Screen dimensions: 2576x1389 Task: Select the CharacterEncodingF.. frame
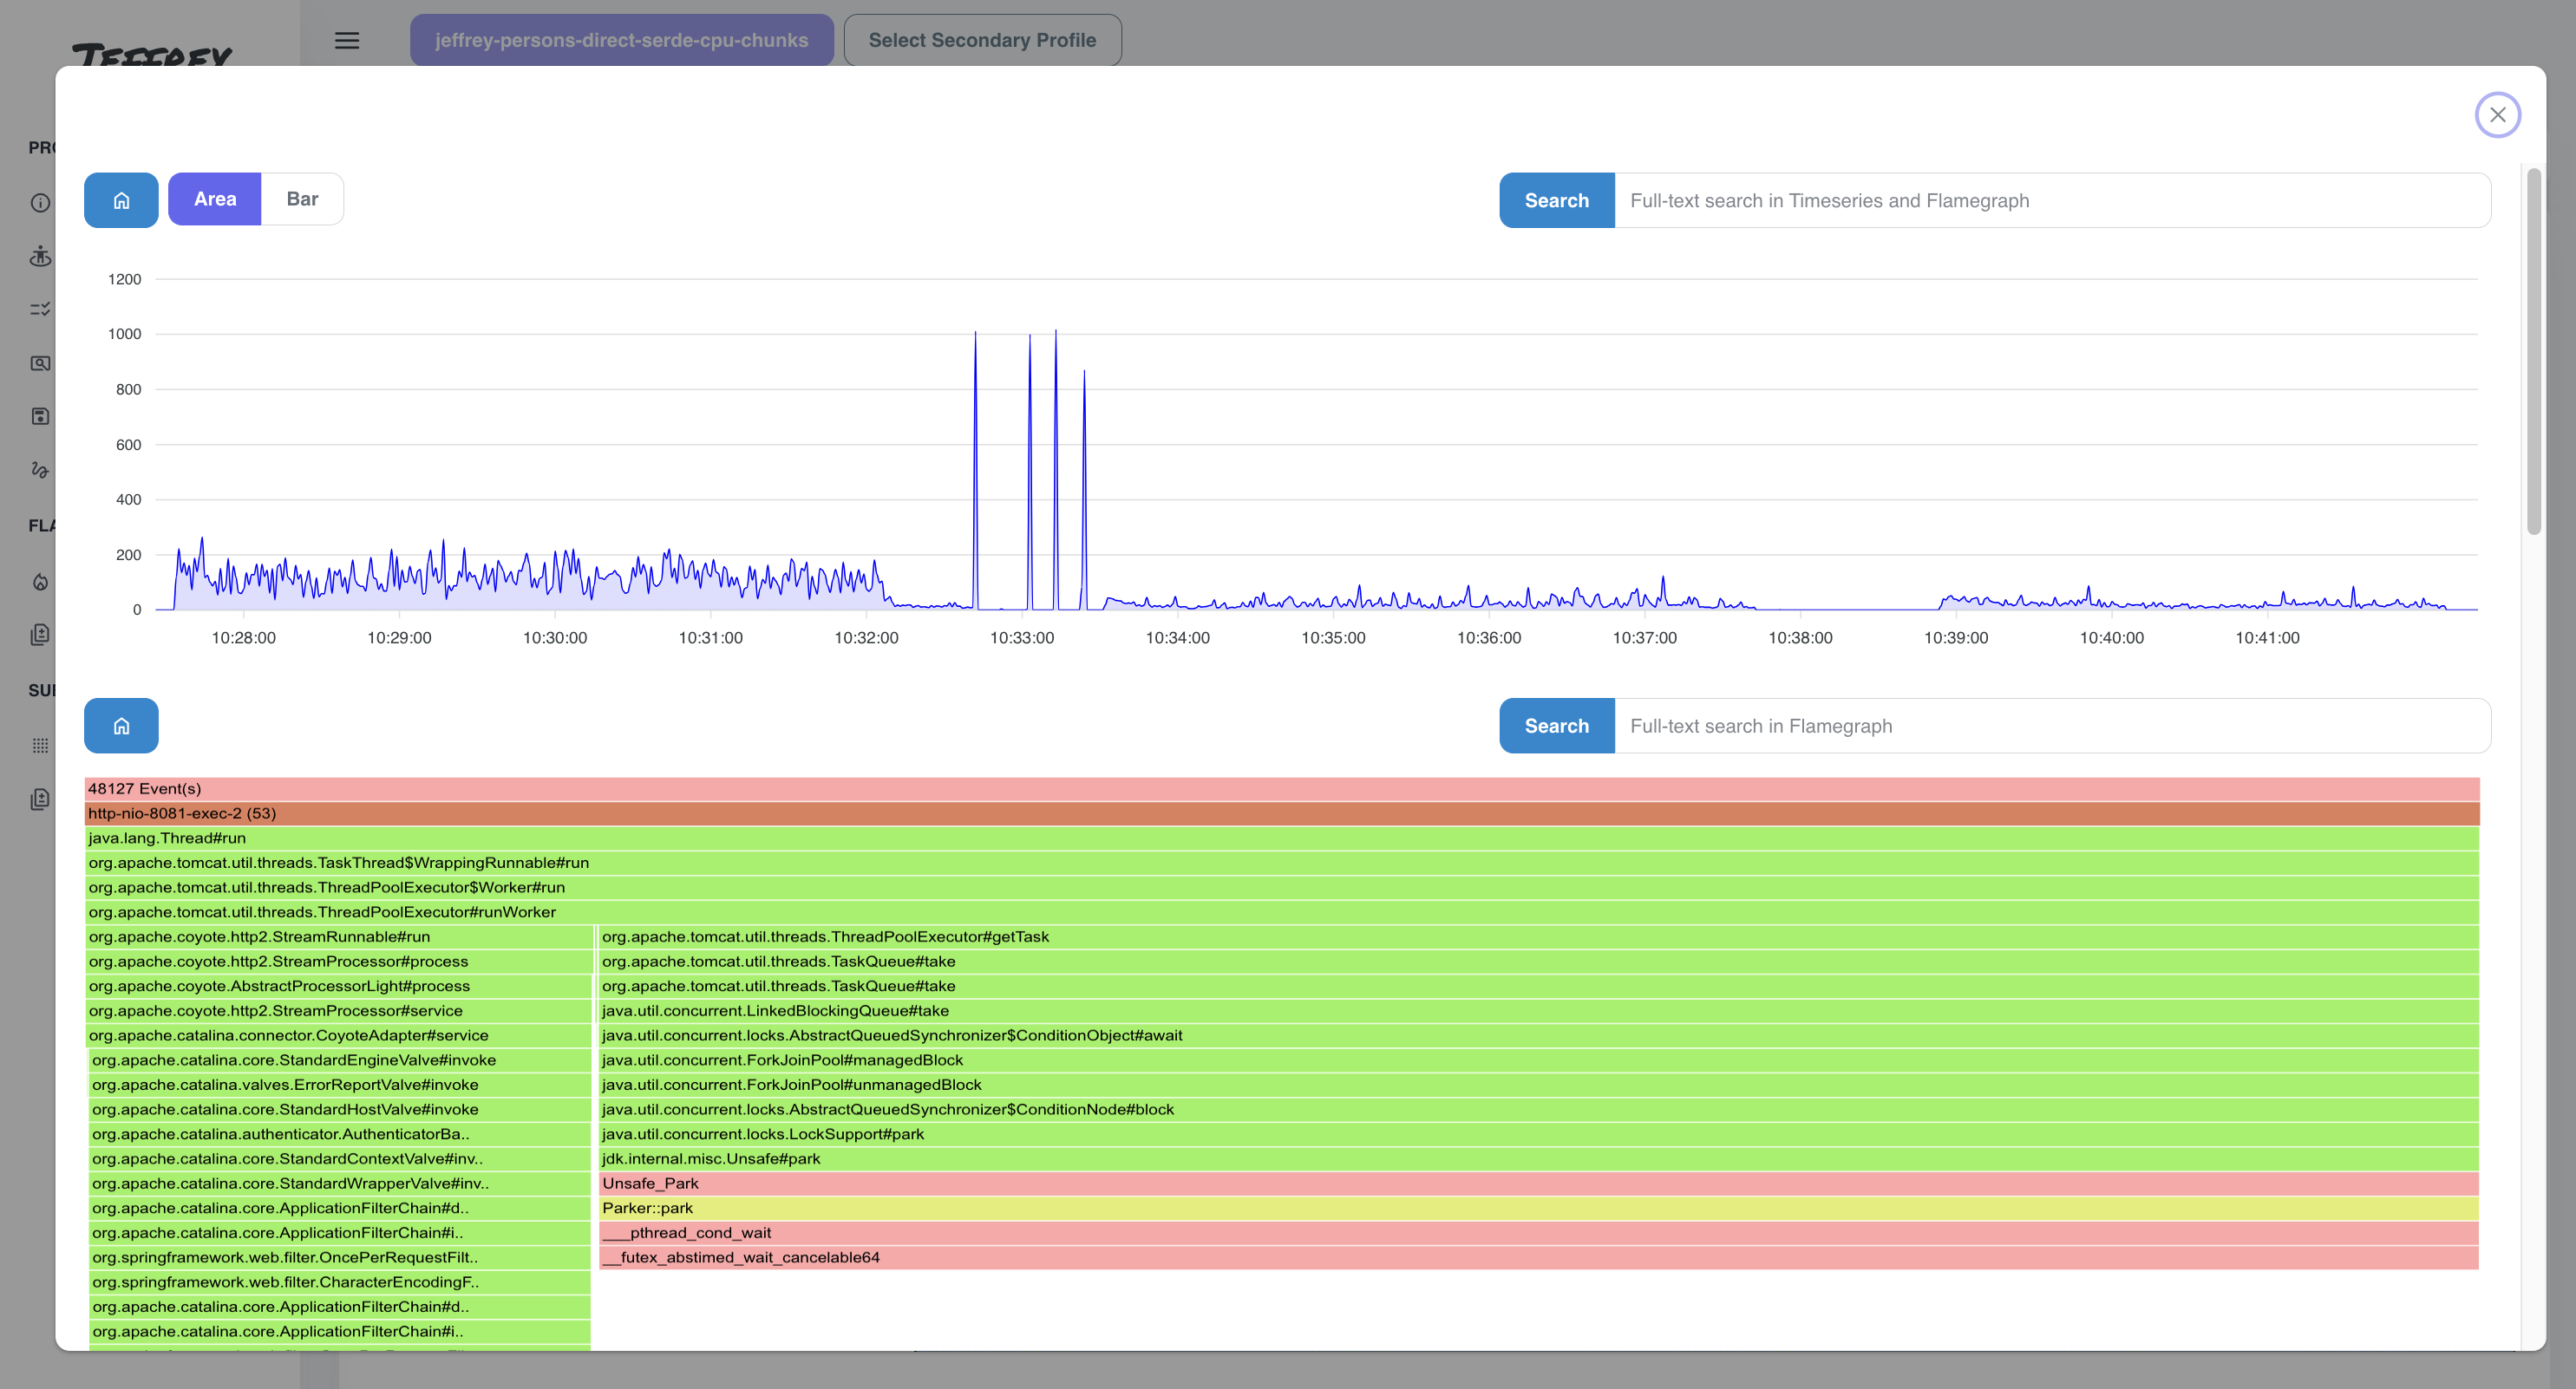tap(340, 1282)
